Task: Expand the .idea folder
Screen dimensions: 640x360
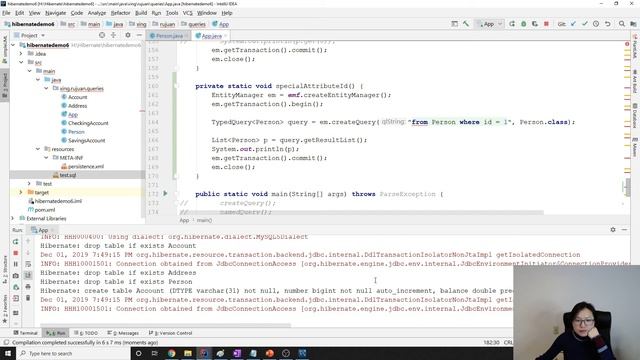Action: point(21,53)
